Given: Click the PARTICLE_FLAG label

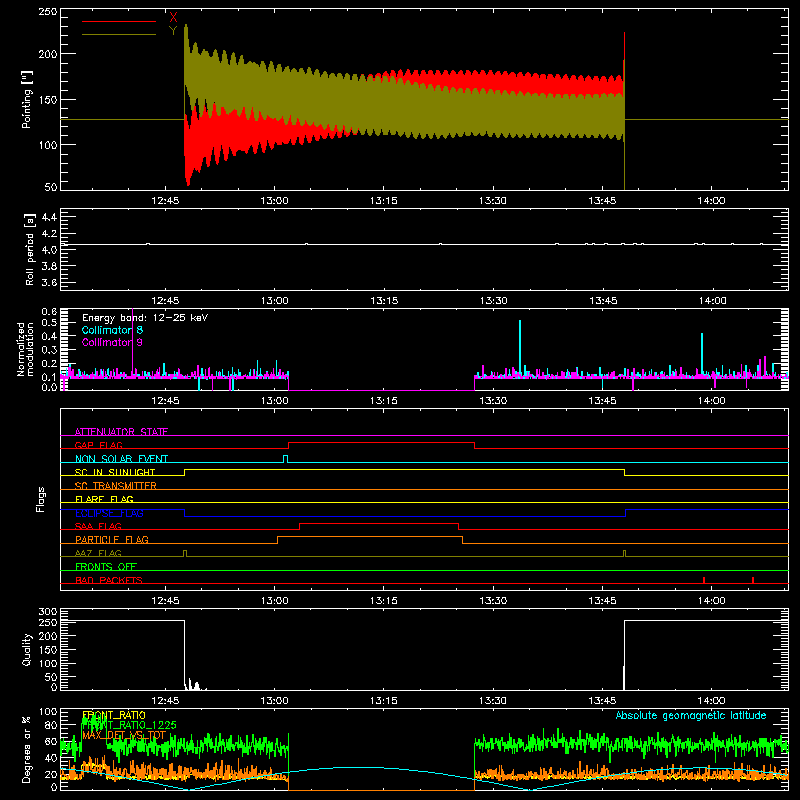Looking at the screenshot, I should (112, 539).
